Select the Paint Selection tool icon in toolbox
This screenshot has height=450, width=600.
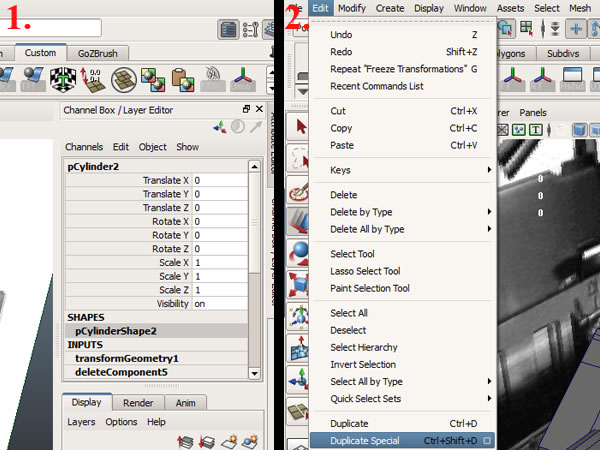298,191
